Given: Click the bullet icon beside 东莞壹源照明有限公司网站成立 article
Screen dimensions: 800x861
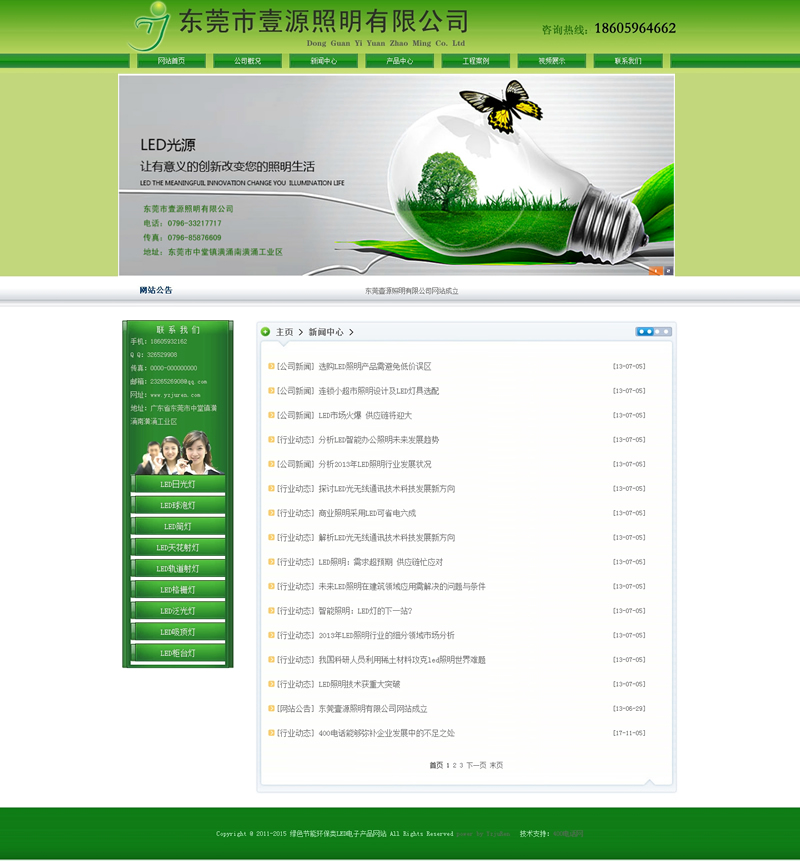Looking at the screenshot, I should pos(271,709).
